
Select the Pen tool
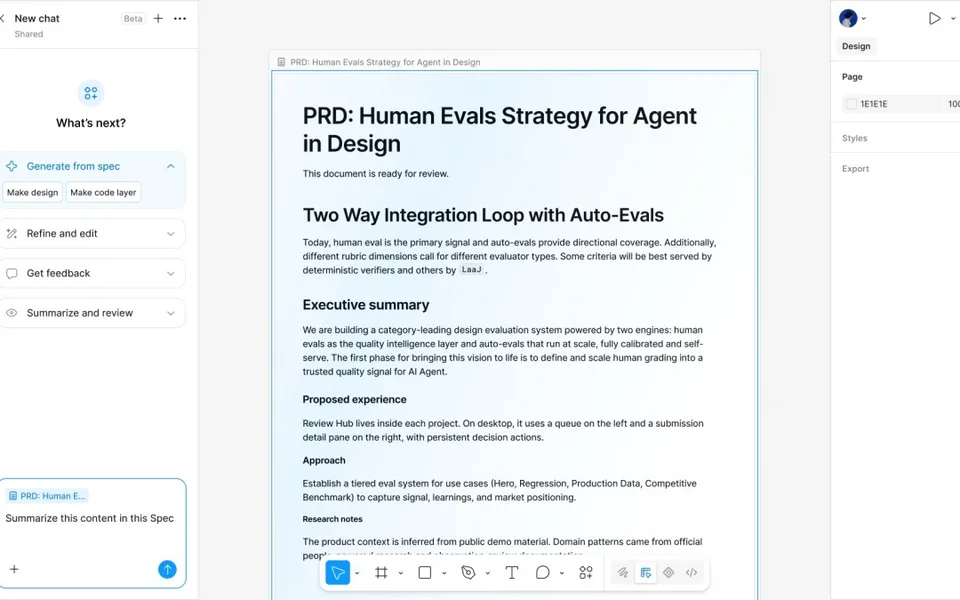tap(468, 572)
